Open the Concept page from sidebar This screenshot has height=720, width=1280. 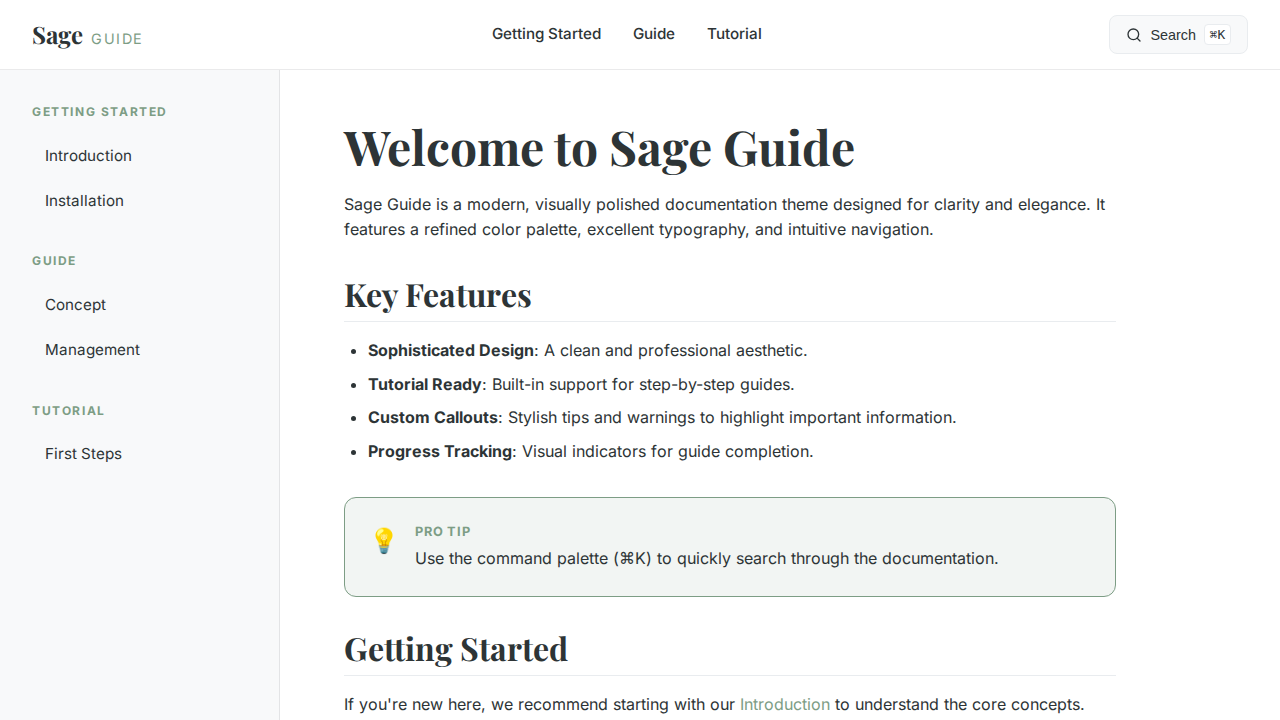pos(75,305)
